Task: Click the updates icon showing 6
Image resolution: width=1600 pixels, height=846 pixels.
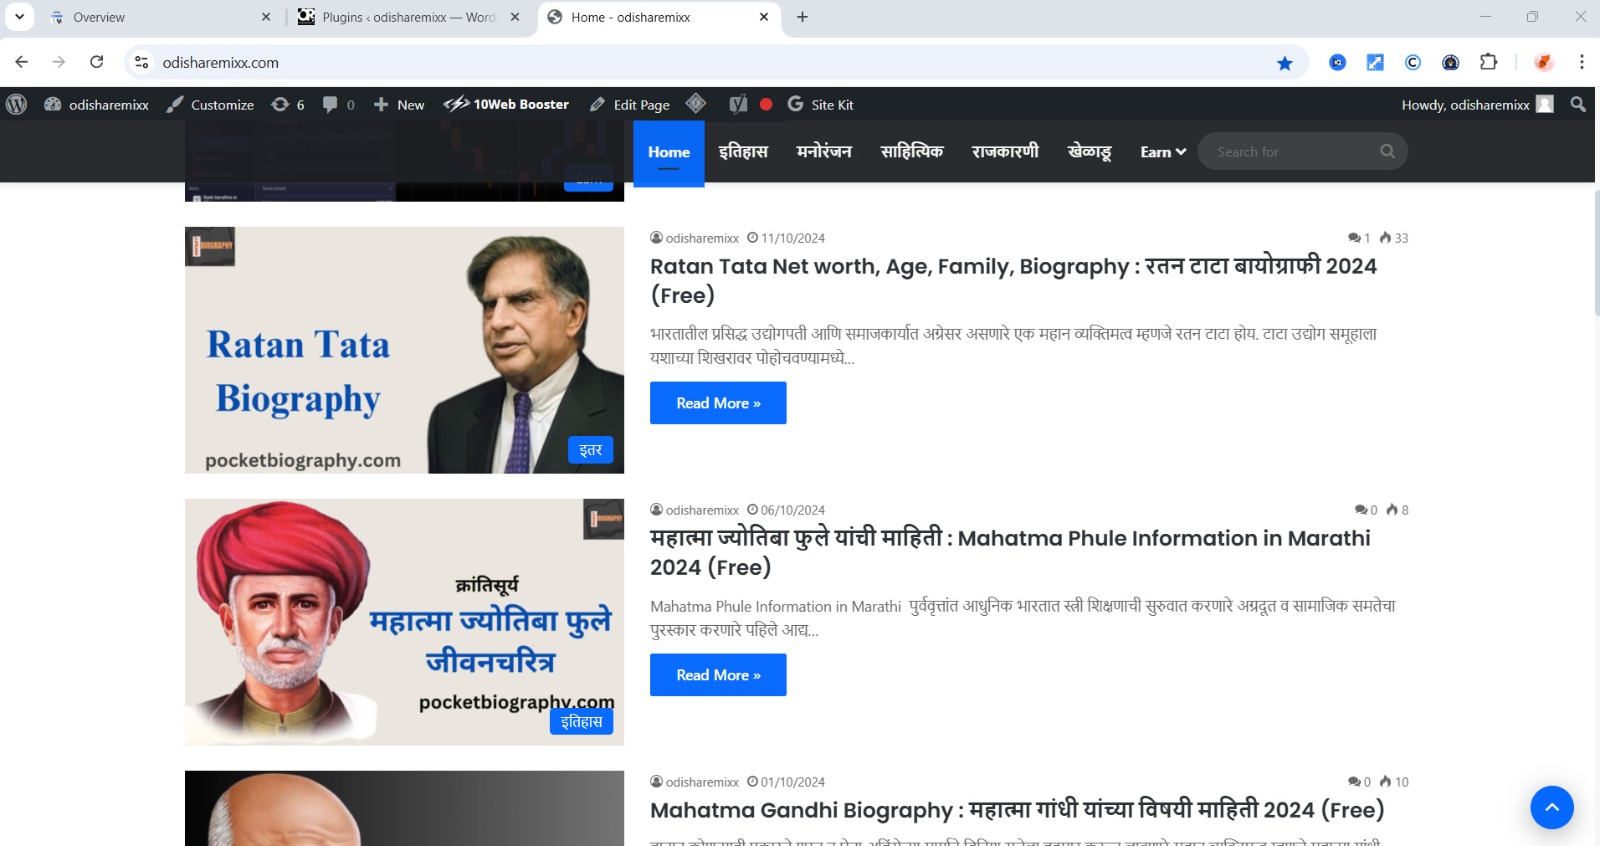Action: [x=287, y=104]
